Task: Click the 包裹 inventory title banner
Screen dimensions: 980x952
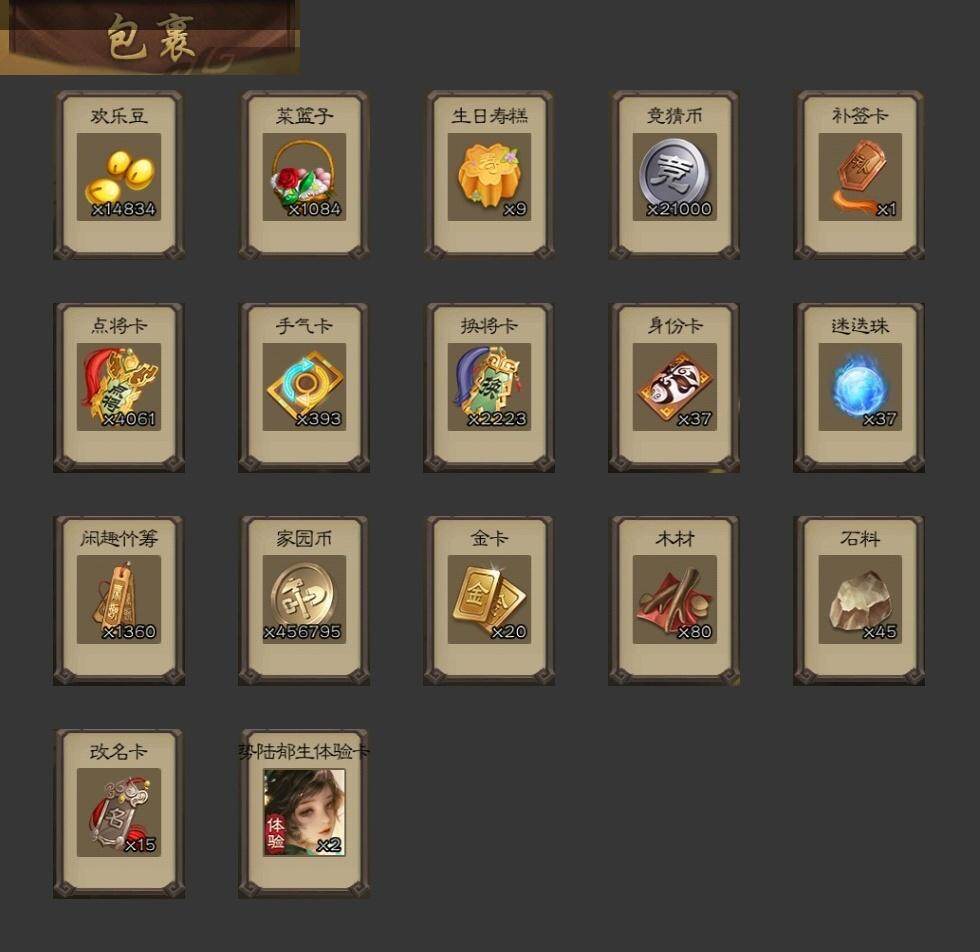Action: point(150,38)
